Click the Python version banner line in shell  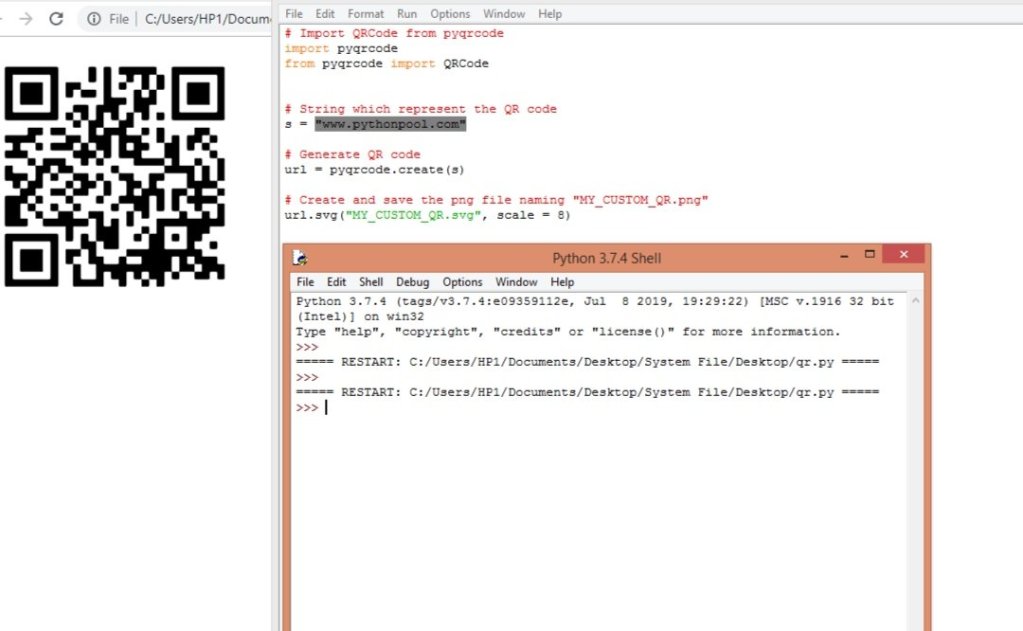point(594,301)
